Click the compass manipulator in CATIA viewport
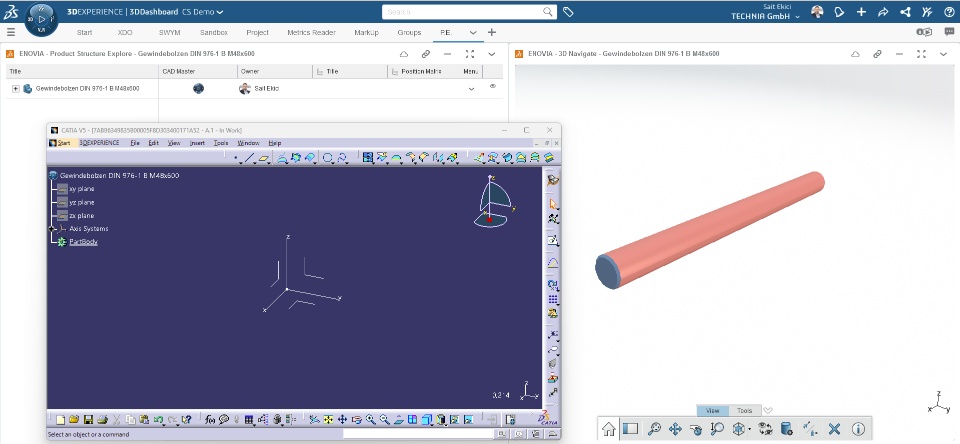 pyautogui.click(x=495, y=202)
